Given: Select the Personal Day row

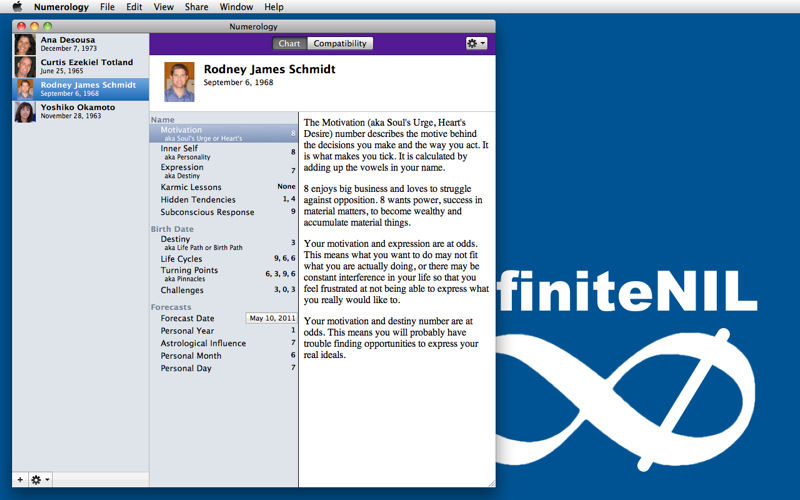Looking at the screenshot, I should 223,368.
